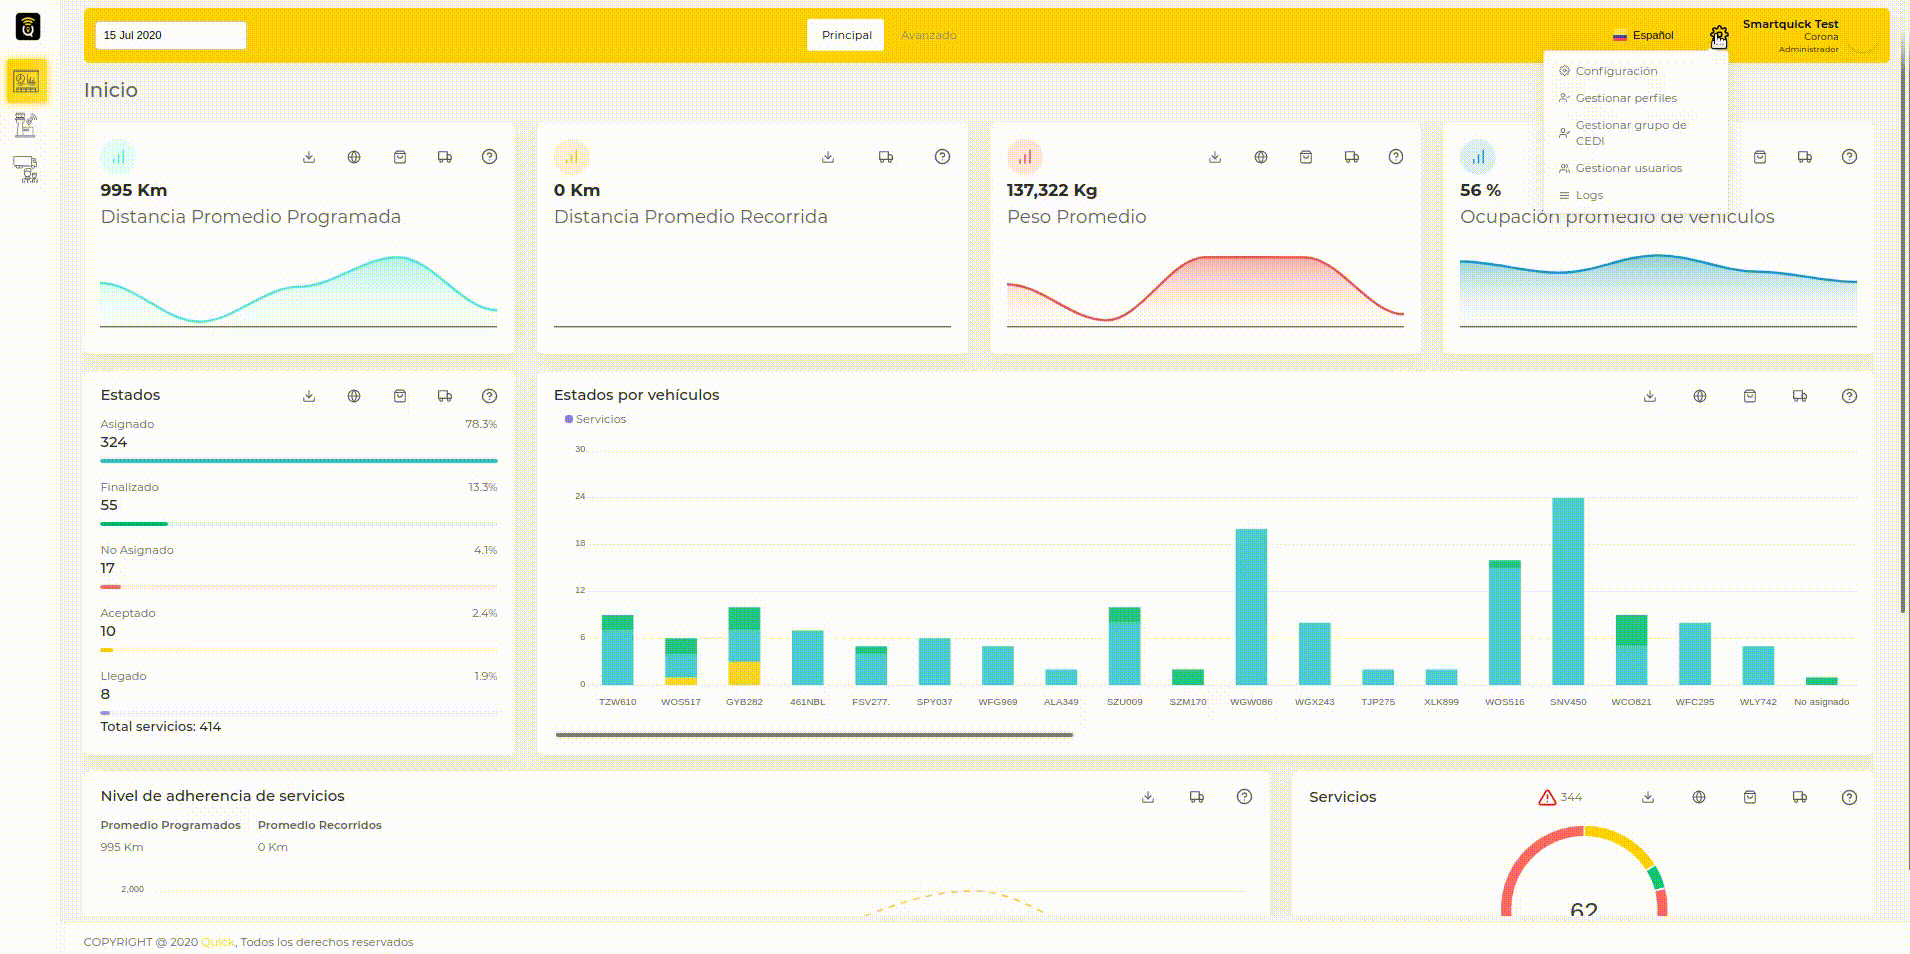Open help icon in Estados panel

point(489,396)
